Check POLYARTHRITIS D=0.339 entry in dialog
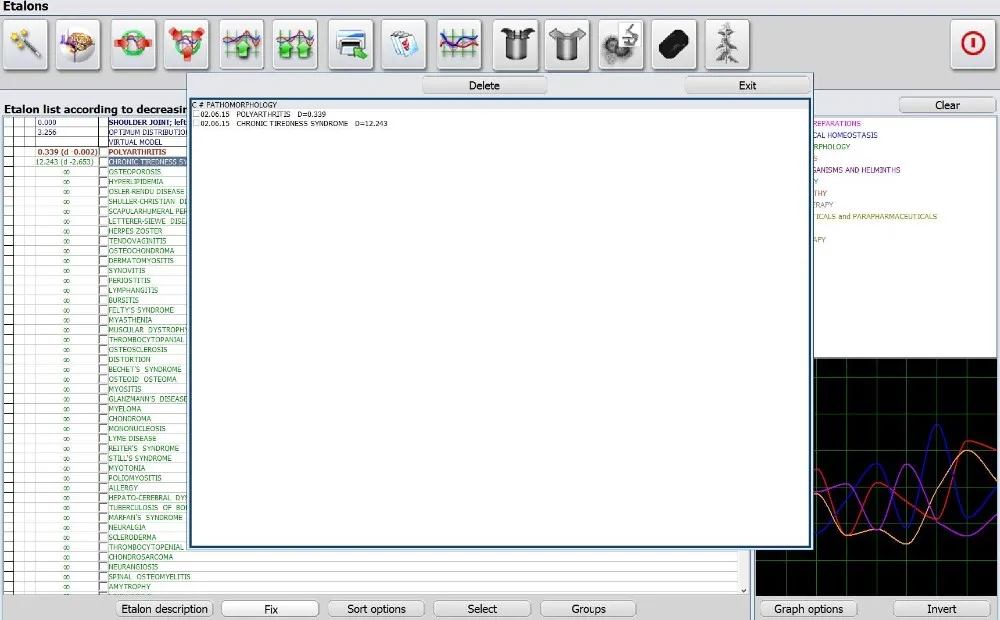The width and height of the screenshot is (1000, 620). click(x=196, y=114)
